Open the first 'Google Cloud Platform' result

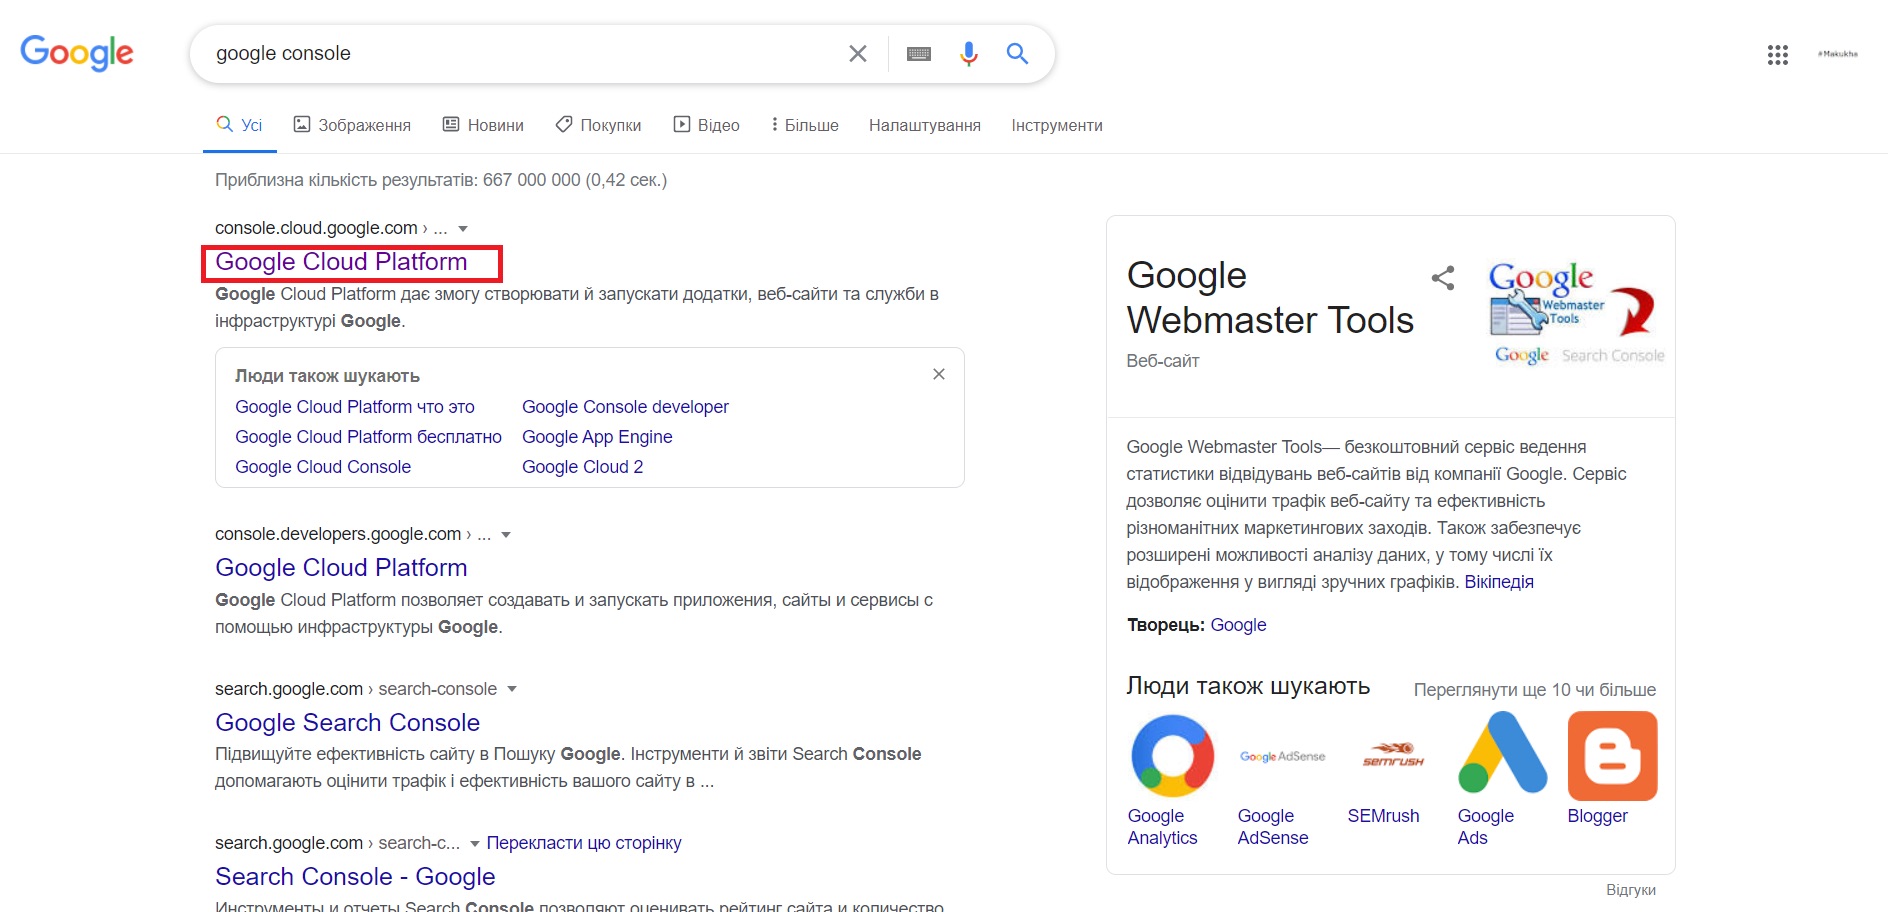pyautogui.click(x=341, y=262)
